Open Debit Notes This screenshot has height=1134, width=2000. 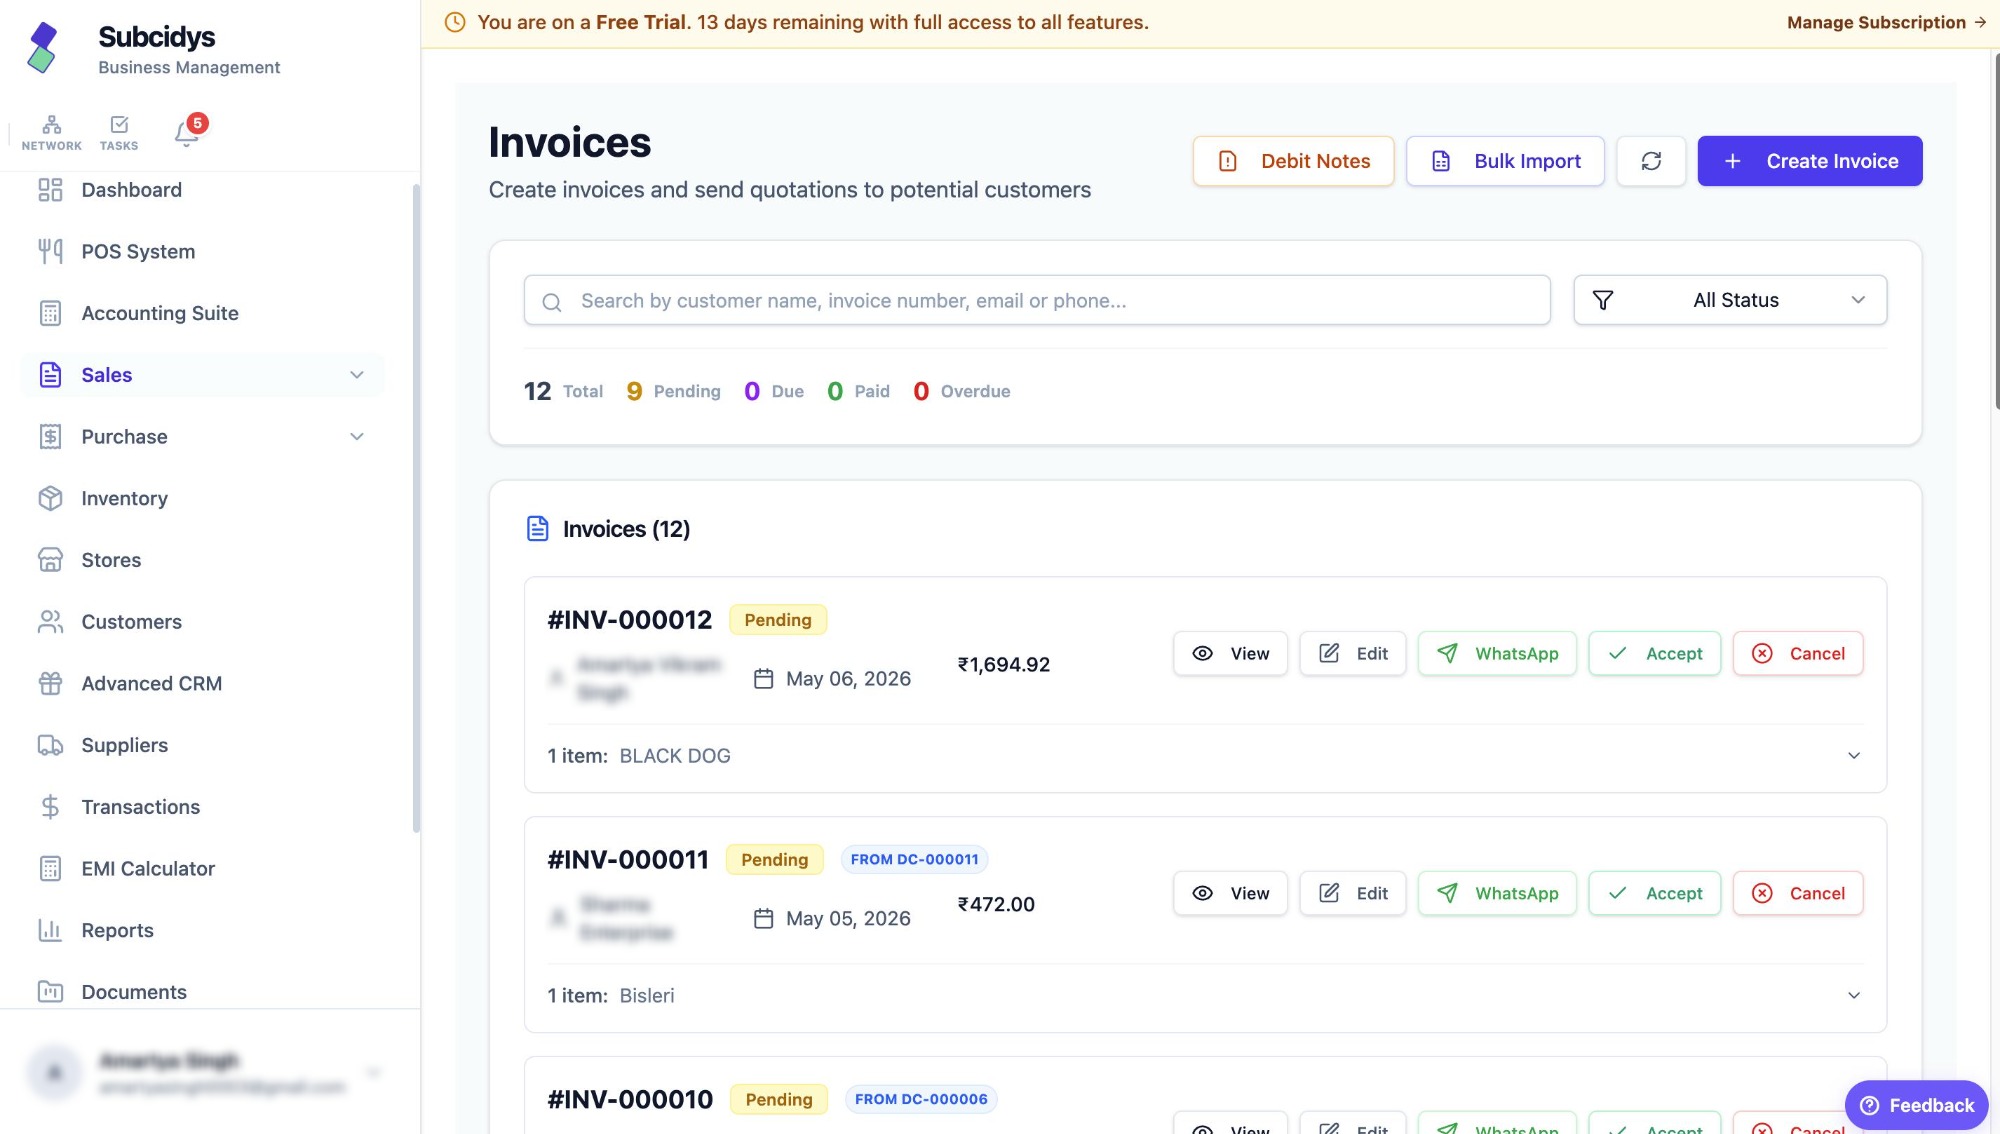coord(1293,161)
